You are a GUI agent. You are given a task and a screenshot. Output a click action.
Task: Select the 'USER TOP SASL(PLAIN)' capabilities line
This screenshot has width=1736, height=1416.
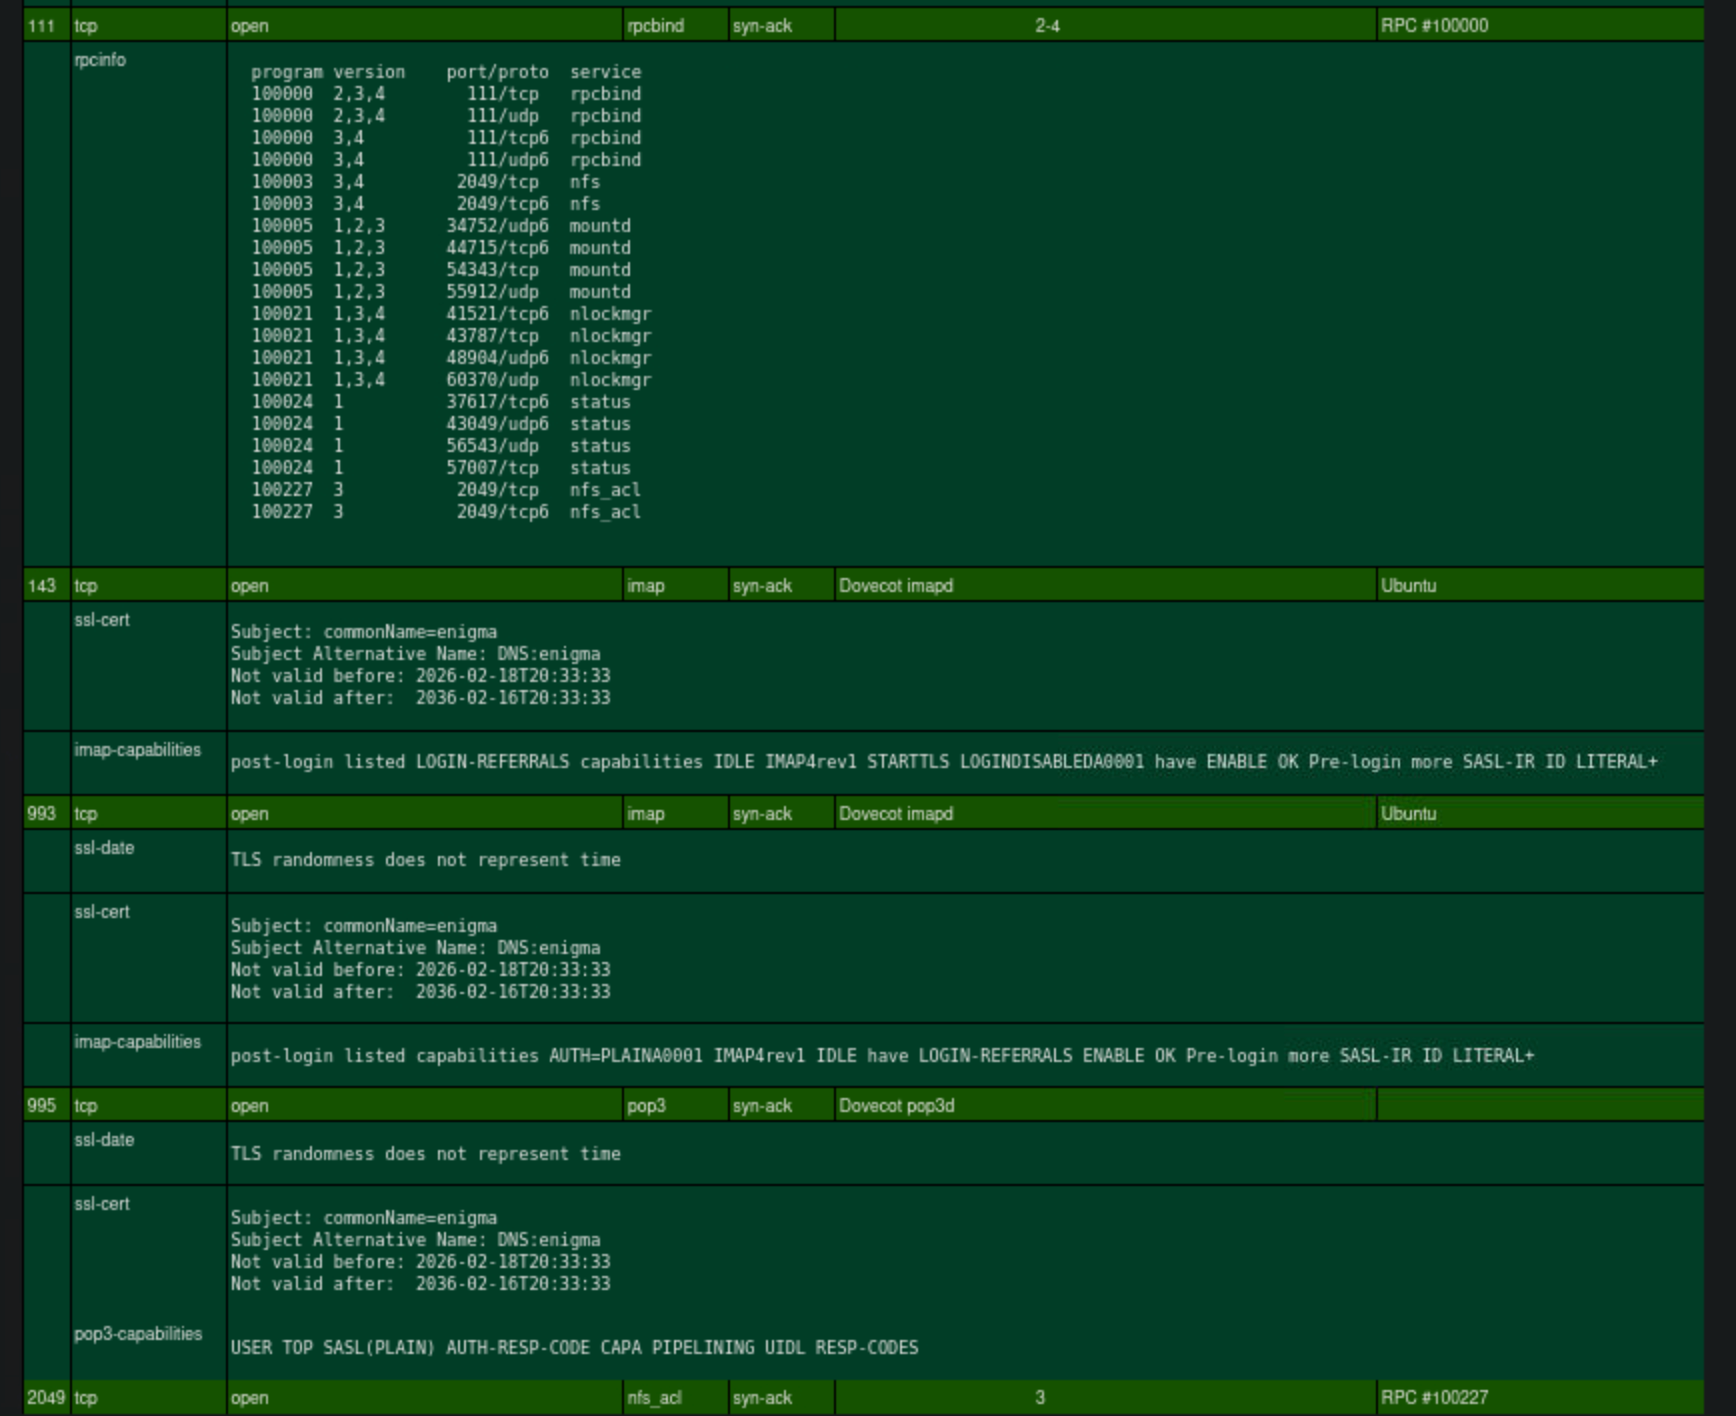pyautogui.click(x=575, y=1348)
